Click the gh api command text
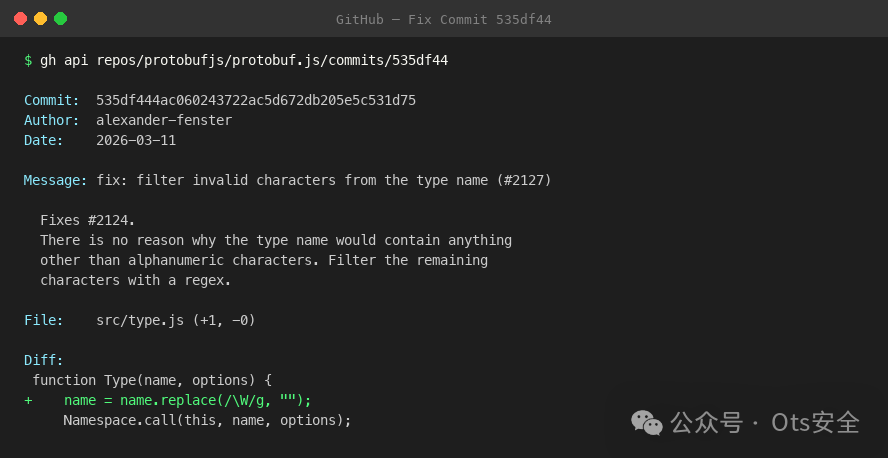 coord(244,60)
